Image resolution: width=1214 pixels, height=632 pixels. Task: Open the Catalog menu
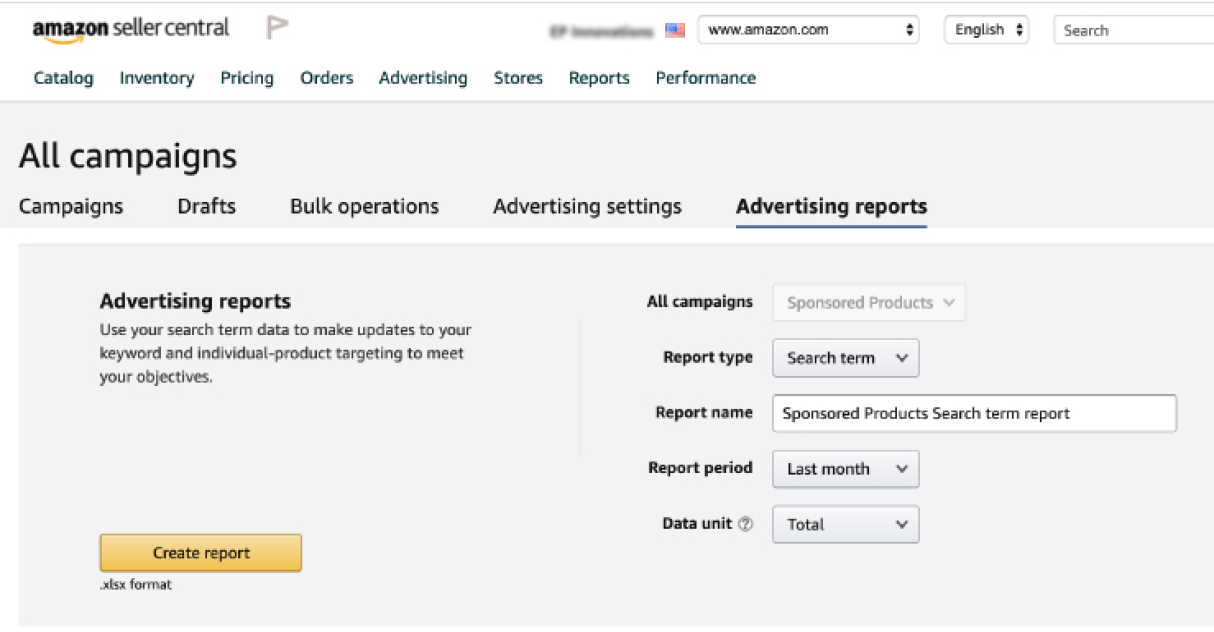coord(64,78)
